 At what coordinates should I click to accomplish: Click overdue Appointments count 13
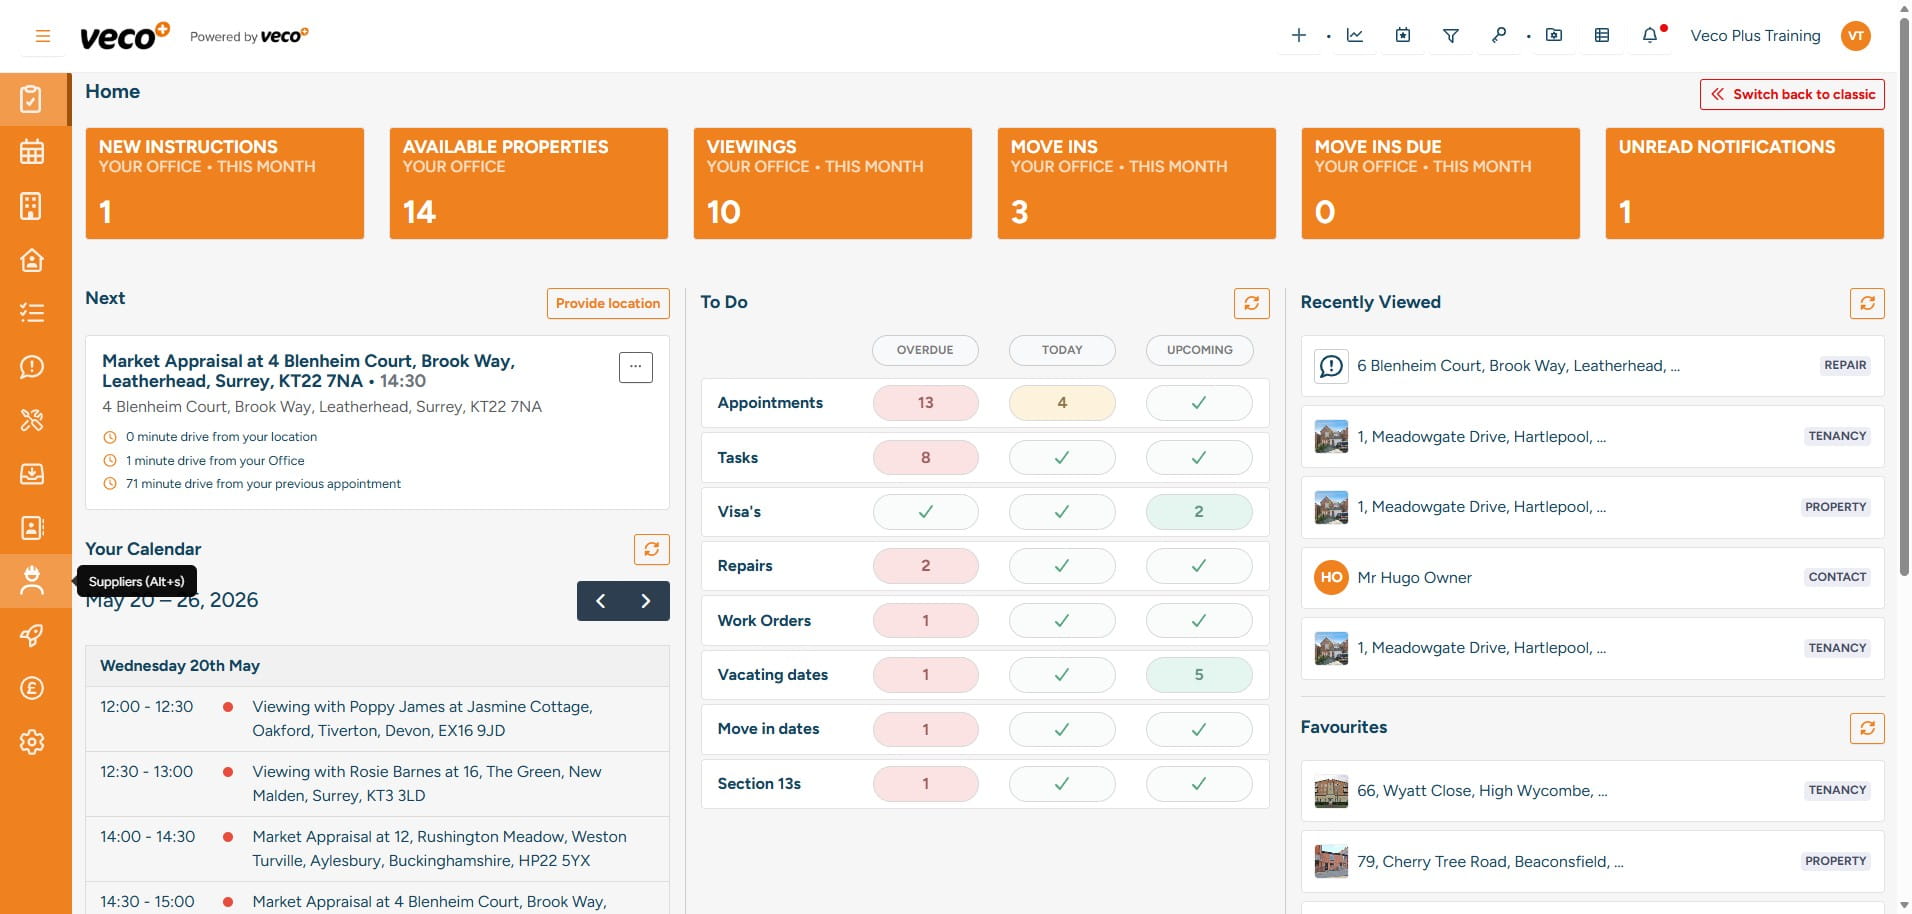[925, 403]
